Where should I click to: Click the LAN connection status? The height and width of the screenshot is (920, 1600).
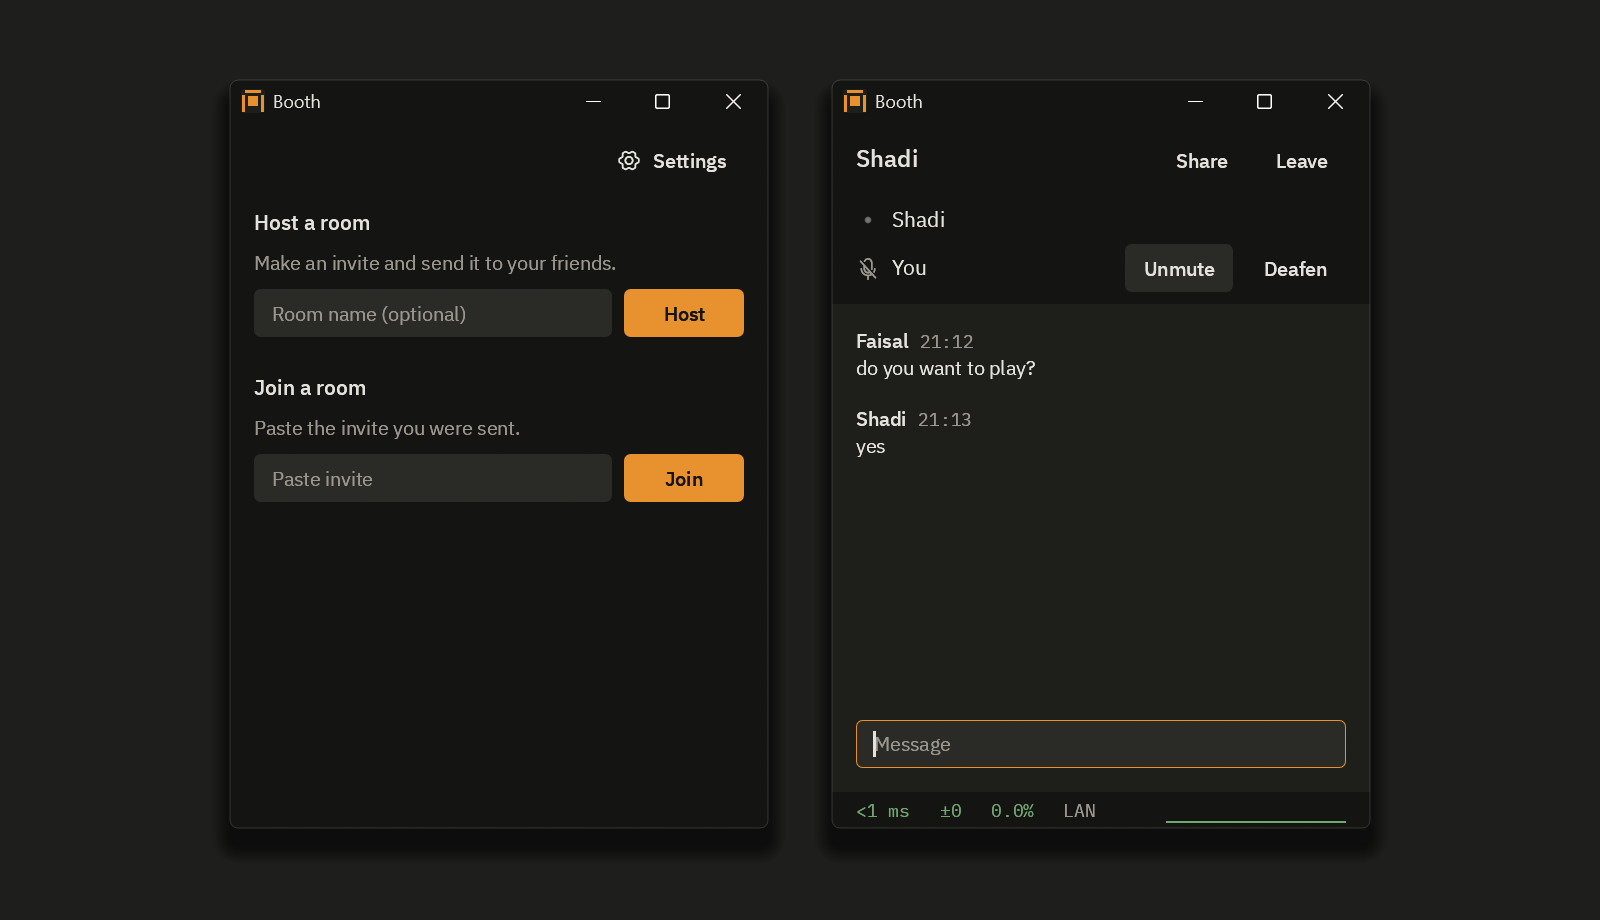click(x=1080, y=811)
